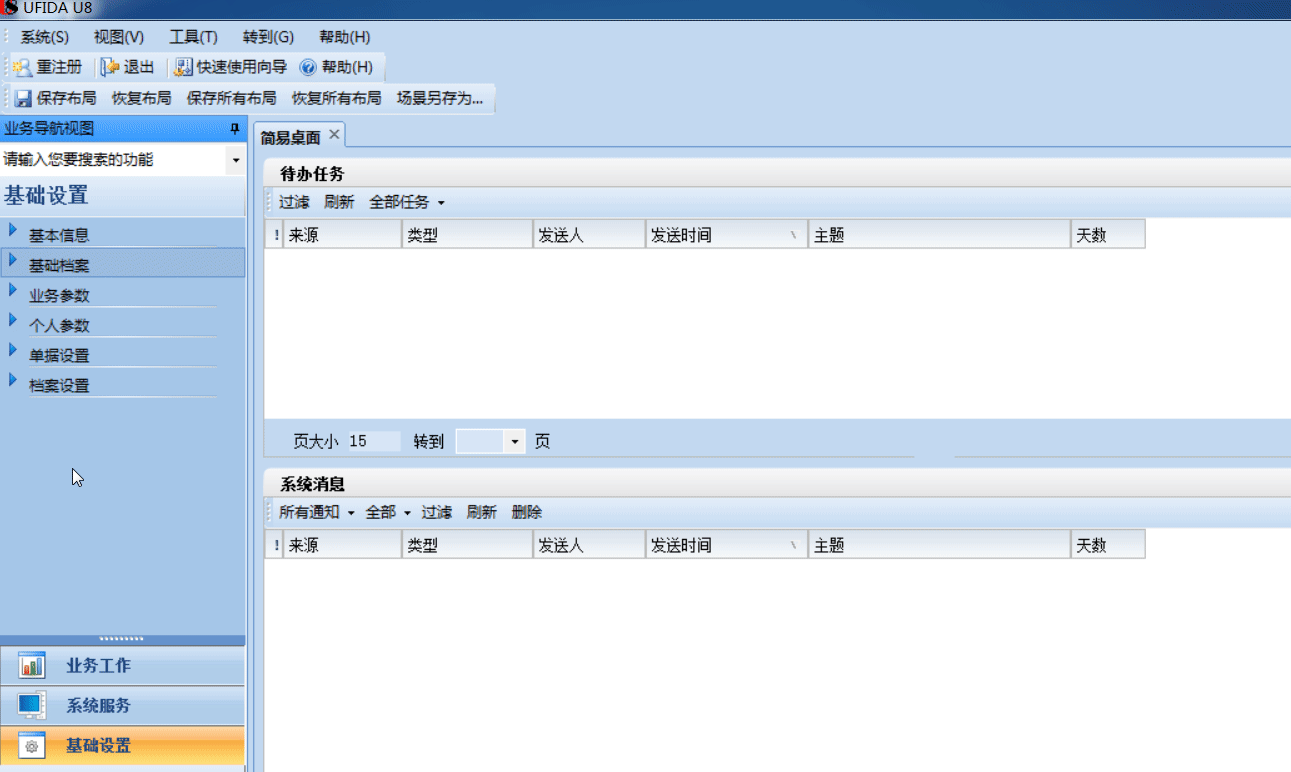Click the ! priority column in 待办任务
This screenshot has height=772, width=1291.
[x=274, y=235]
